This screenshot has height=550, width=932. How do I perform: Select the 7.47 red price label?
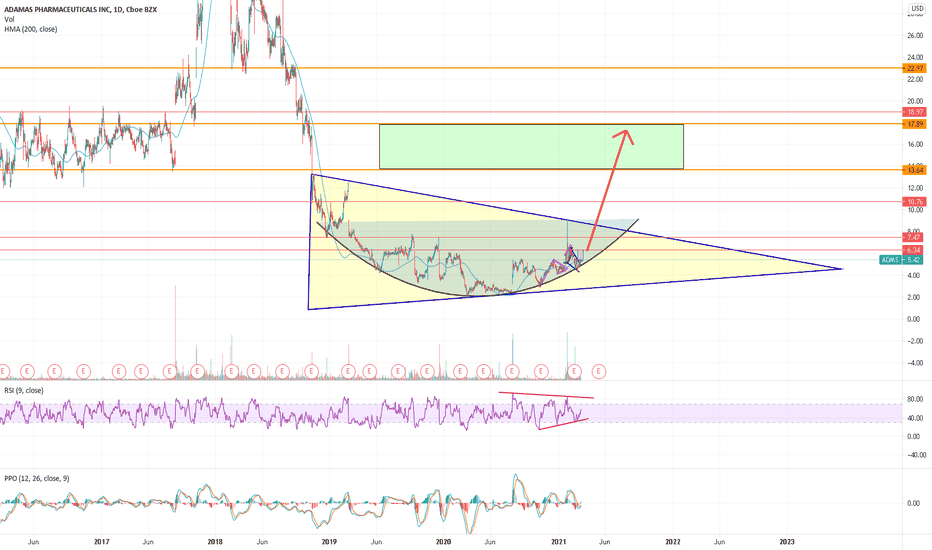point(914,237)
